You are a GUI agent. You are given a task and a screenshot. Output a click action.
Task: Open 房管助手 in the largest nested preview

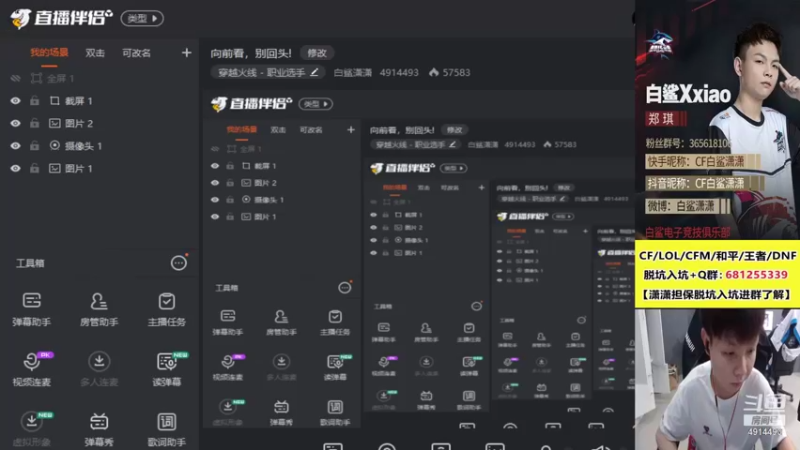coord(281,322)
